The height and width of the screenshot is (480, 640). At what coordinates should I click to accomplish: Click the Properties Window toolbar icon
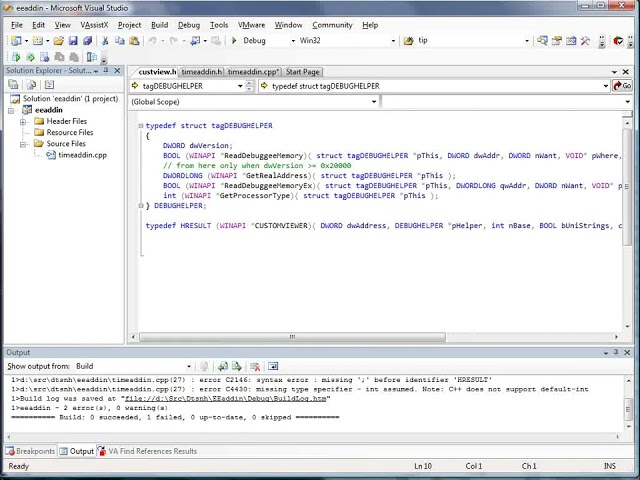coord(557,40)
